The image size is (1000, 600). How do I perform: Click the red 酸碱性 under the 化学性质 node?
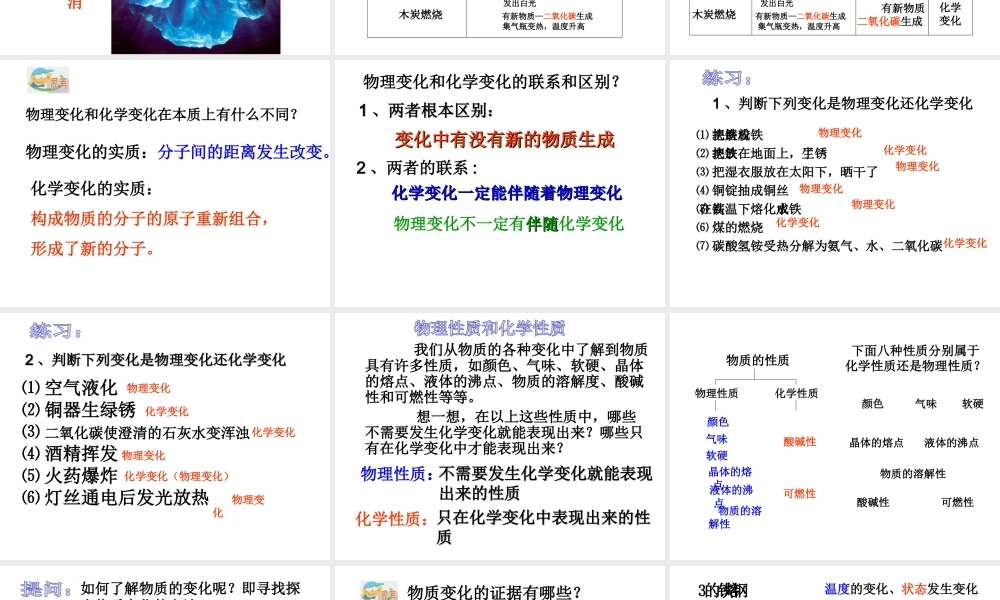pyautogui.click(x=800, y=442)
